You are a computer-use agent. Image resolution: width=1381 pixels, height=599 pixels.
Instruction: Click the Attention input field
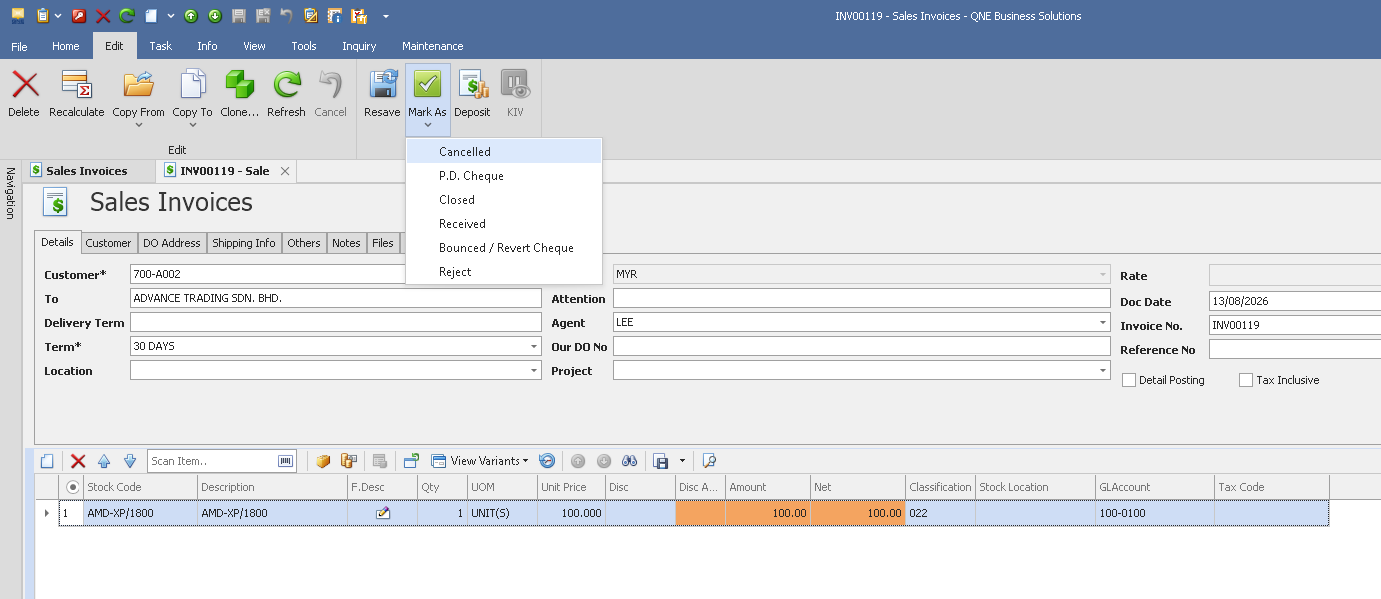tap(862, 299)
